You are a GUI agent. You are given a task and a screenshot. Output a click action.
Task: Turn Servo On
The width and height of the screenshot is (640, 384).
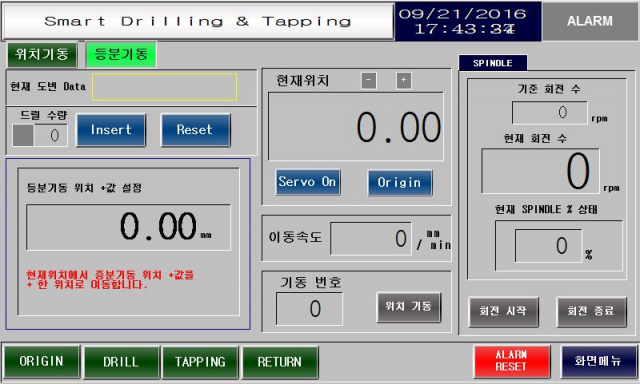pyautogui.click(x=308, y=182)
